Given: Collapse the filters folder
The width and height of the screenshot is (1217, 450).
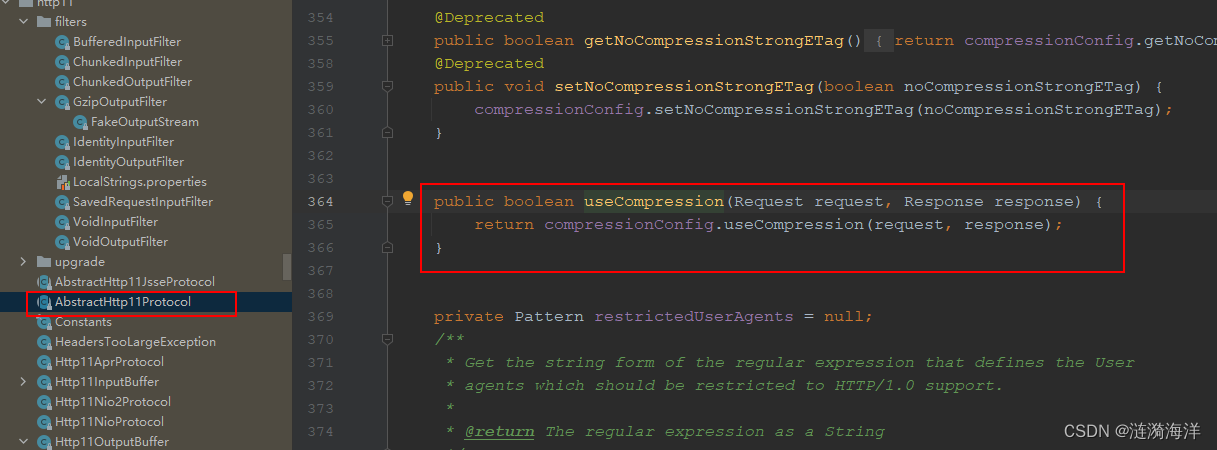Looking at the screenshot, I should pos(24,22).
